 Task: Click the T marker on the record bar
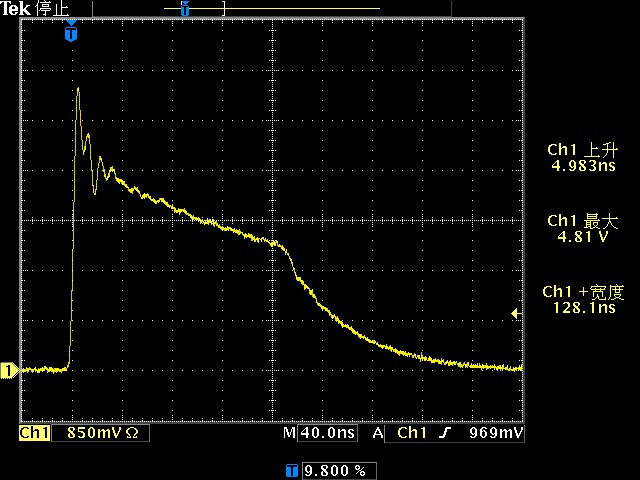[x=185, y=9]
